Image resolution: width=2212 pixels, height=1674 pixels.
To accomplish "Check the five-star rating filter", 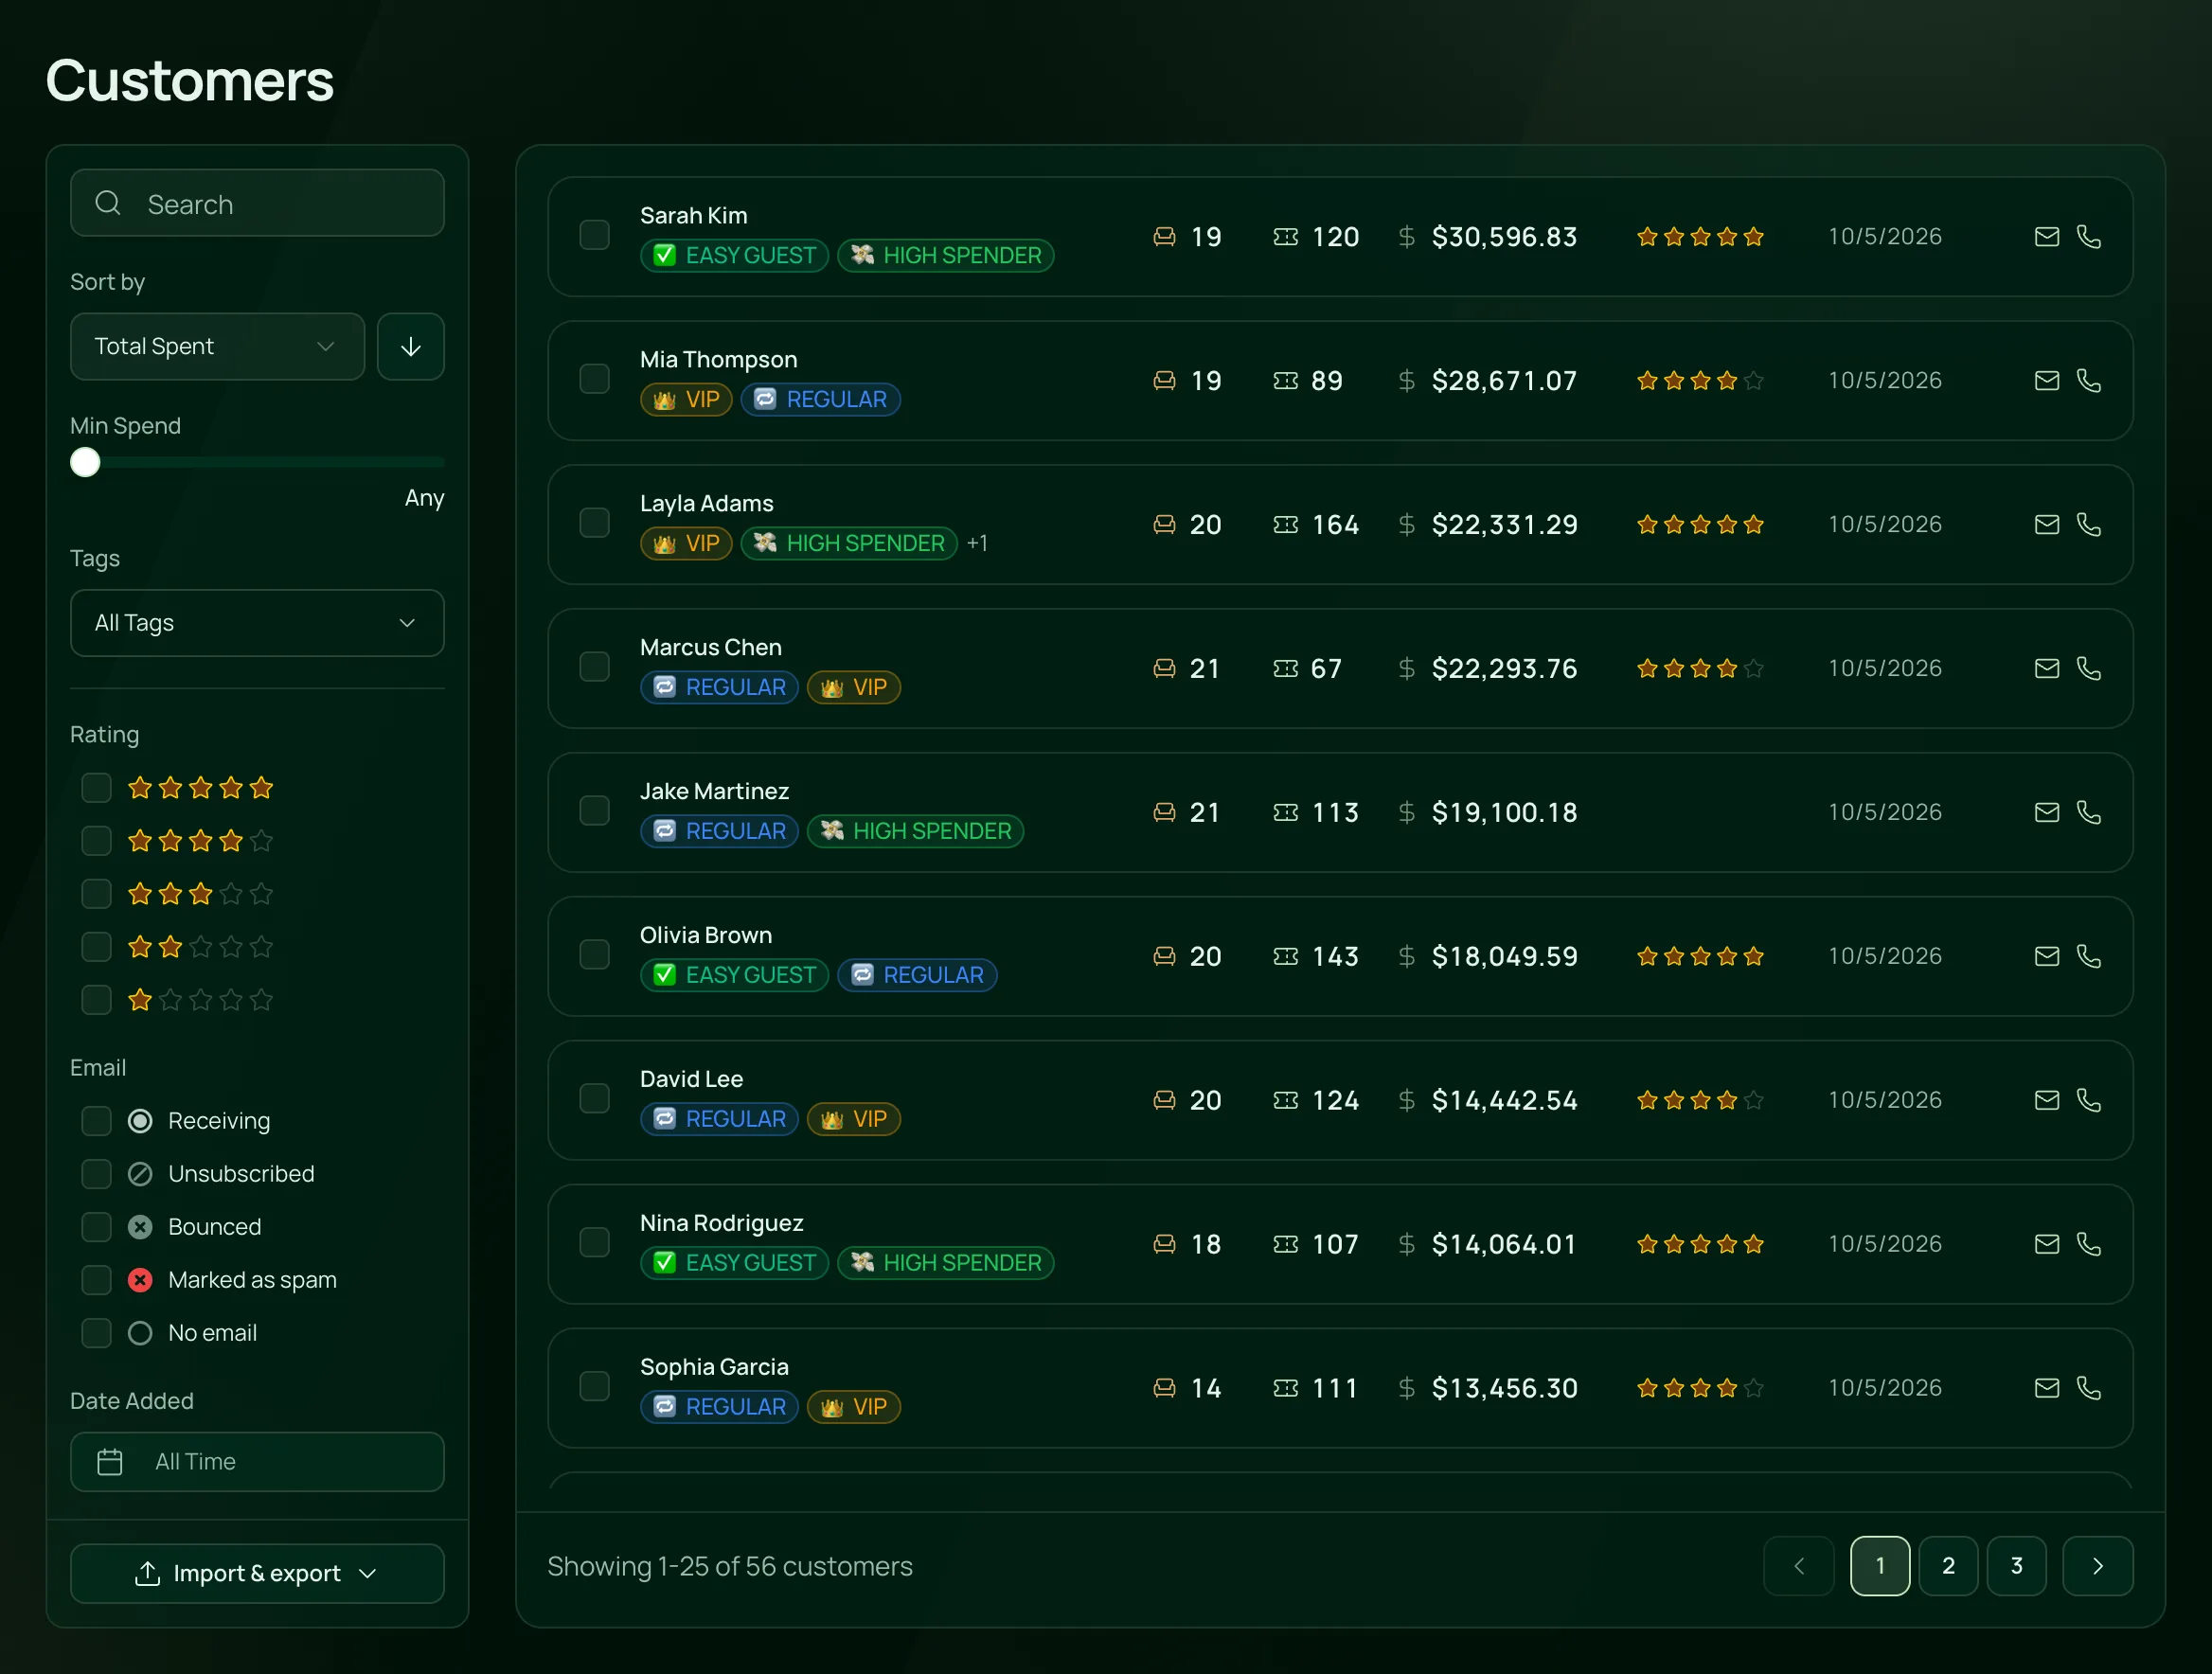I will [x=96, y=788].
